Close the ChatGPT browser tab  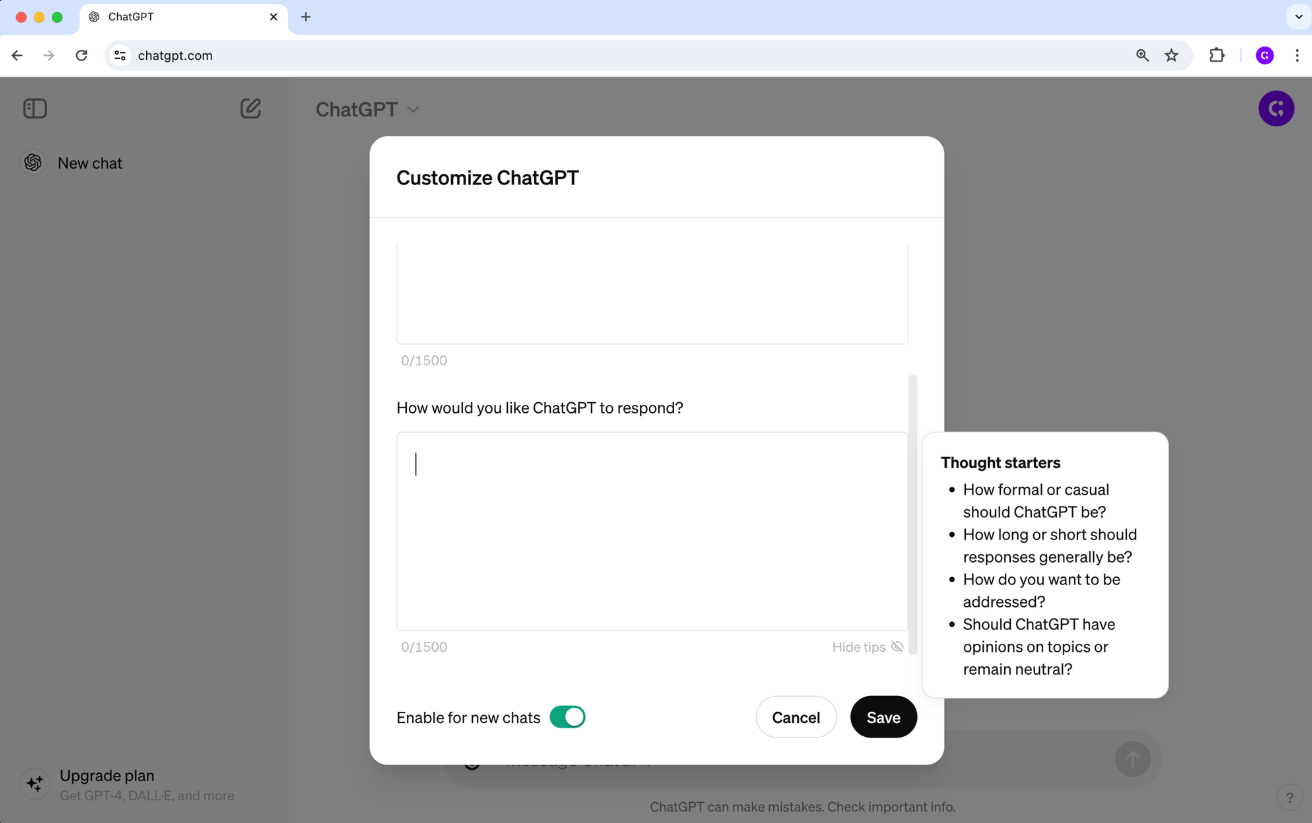274,17
